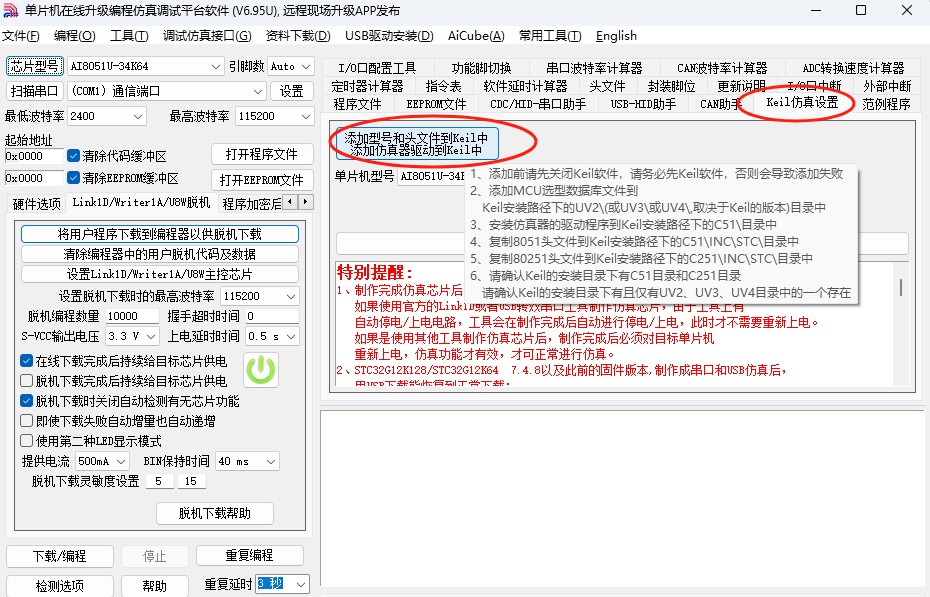Switch to the 硬件选项 tab

tap(37, 204)
